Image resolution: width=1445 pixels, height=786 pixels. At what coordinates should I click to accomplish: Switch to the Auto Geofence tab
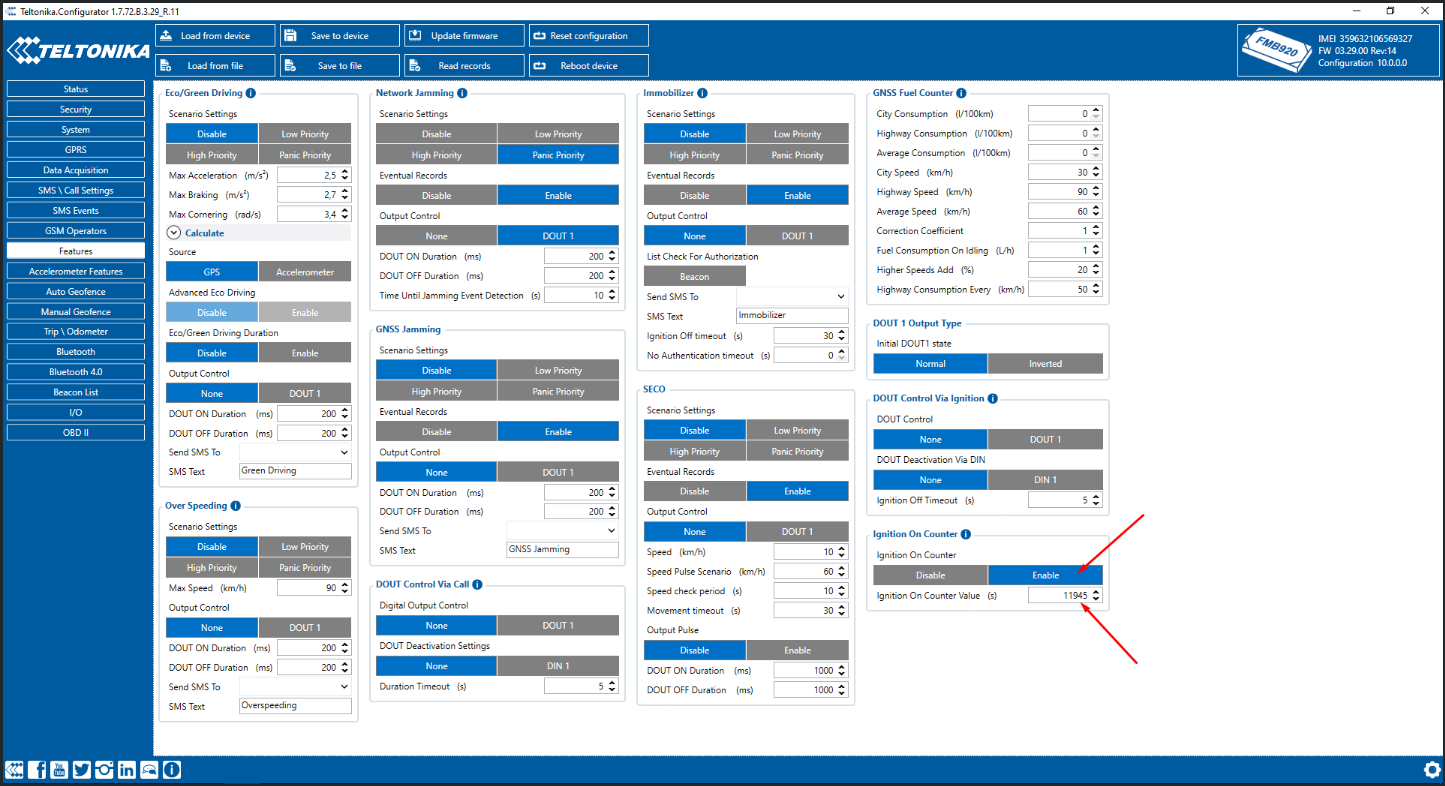pyautogui.click(x=76, y=292)
